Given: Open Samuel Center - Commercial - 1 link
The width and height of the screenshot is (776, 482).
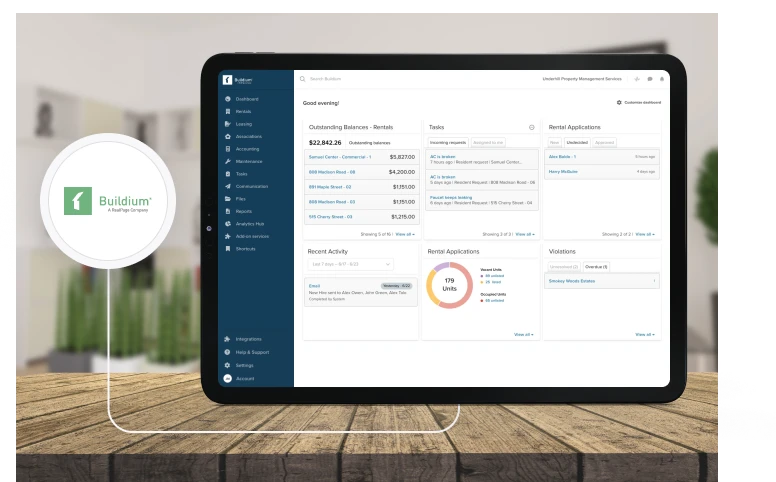Looking at the screenshot, I should tap(340, 157).
